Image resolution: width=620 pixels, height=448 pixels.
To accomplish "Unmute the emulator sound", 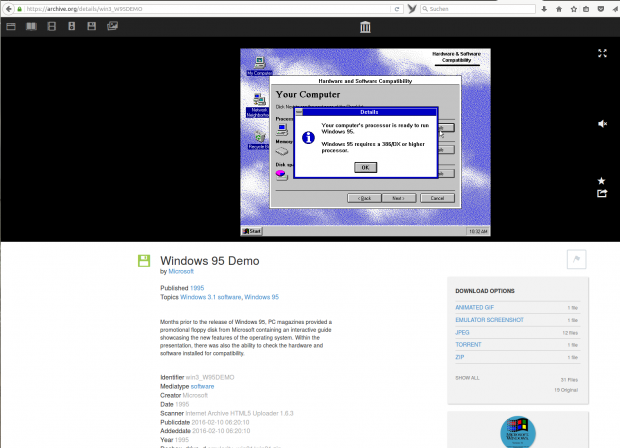I will coord(602,124).
